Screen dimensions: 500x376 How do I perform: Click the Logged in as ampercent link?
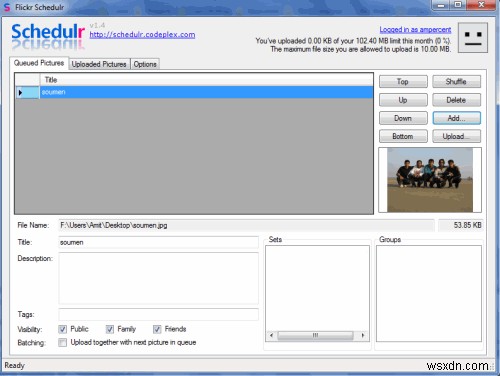[x=415, y=30]
